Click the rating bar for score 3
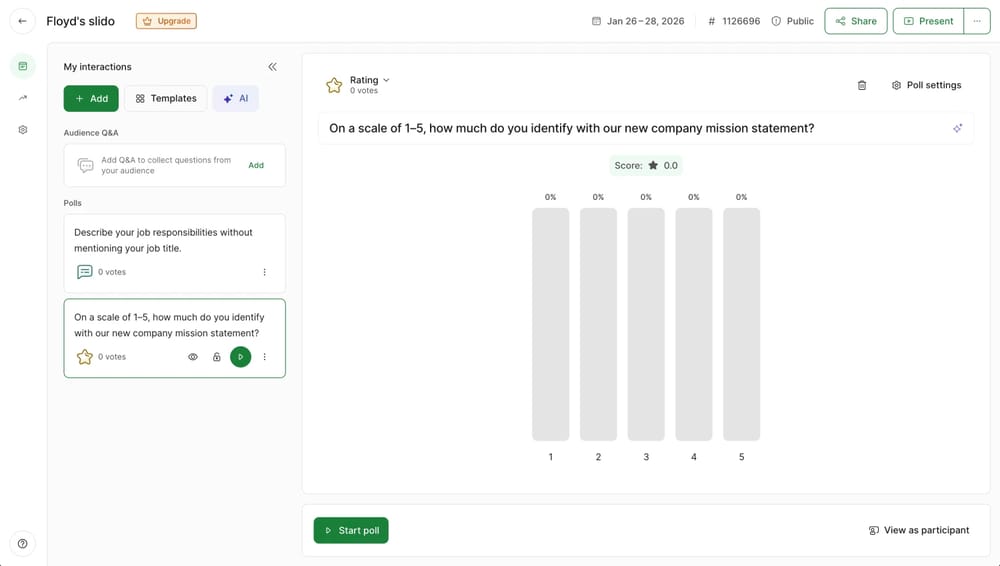Viewport: 1000px width, 566px height. [646, 324]
